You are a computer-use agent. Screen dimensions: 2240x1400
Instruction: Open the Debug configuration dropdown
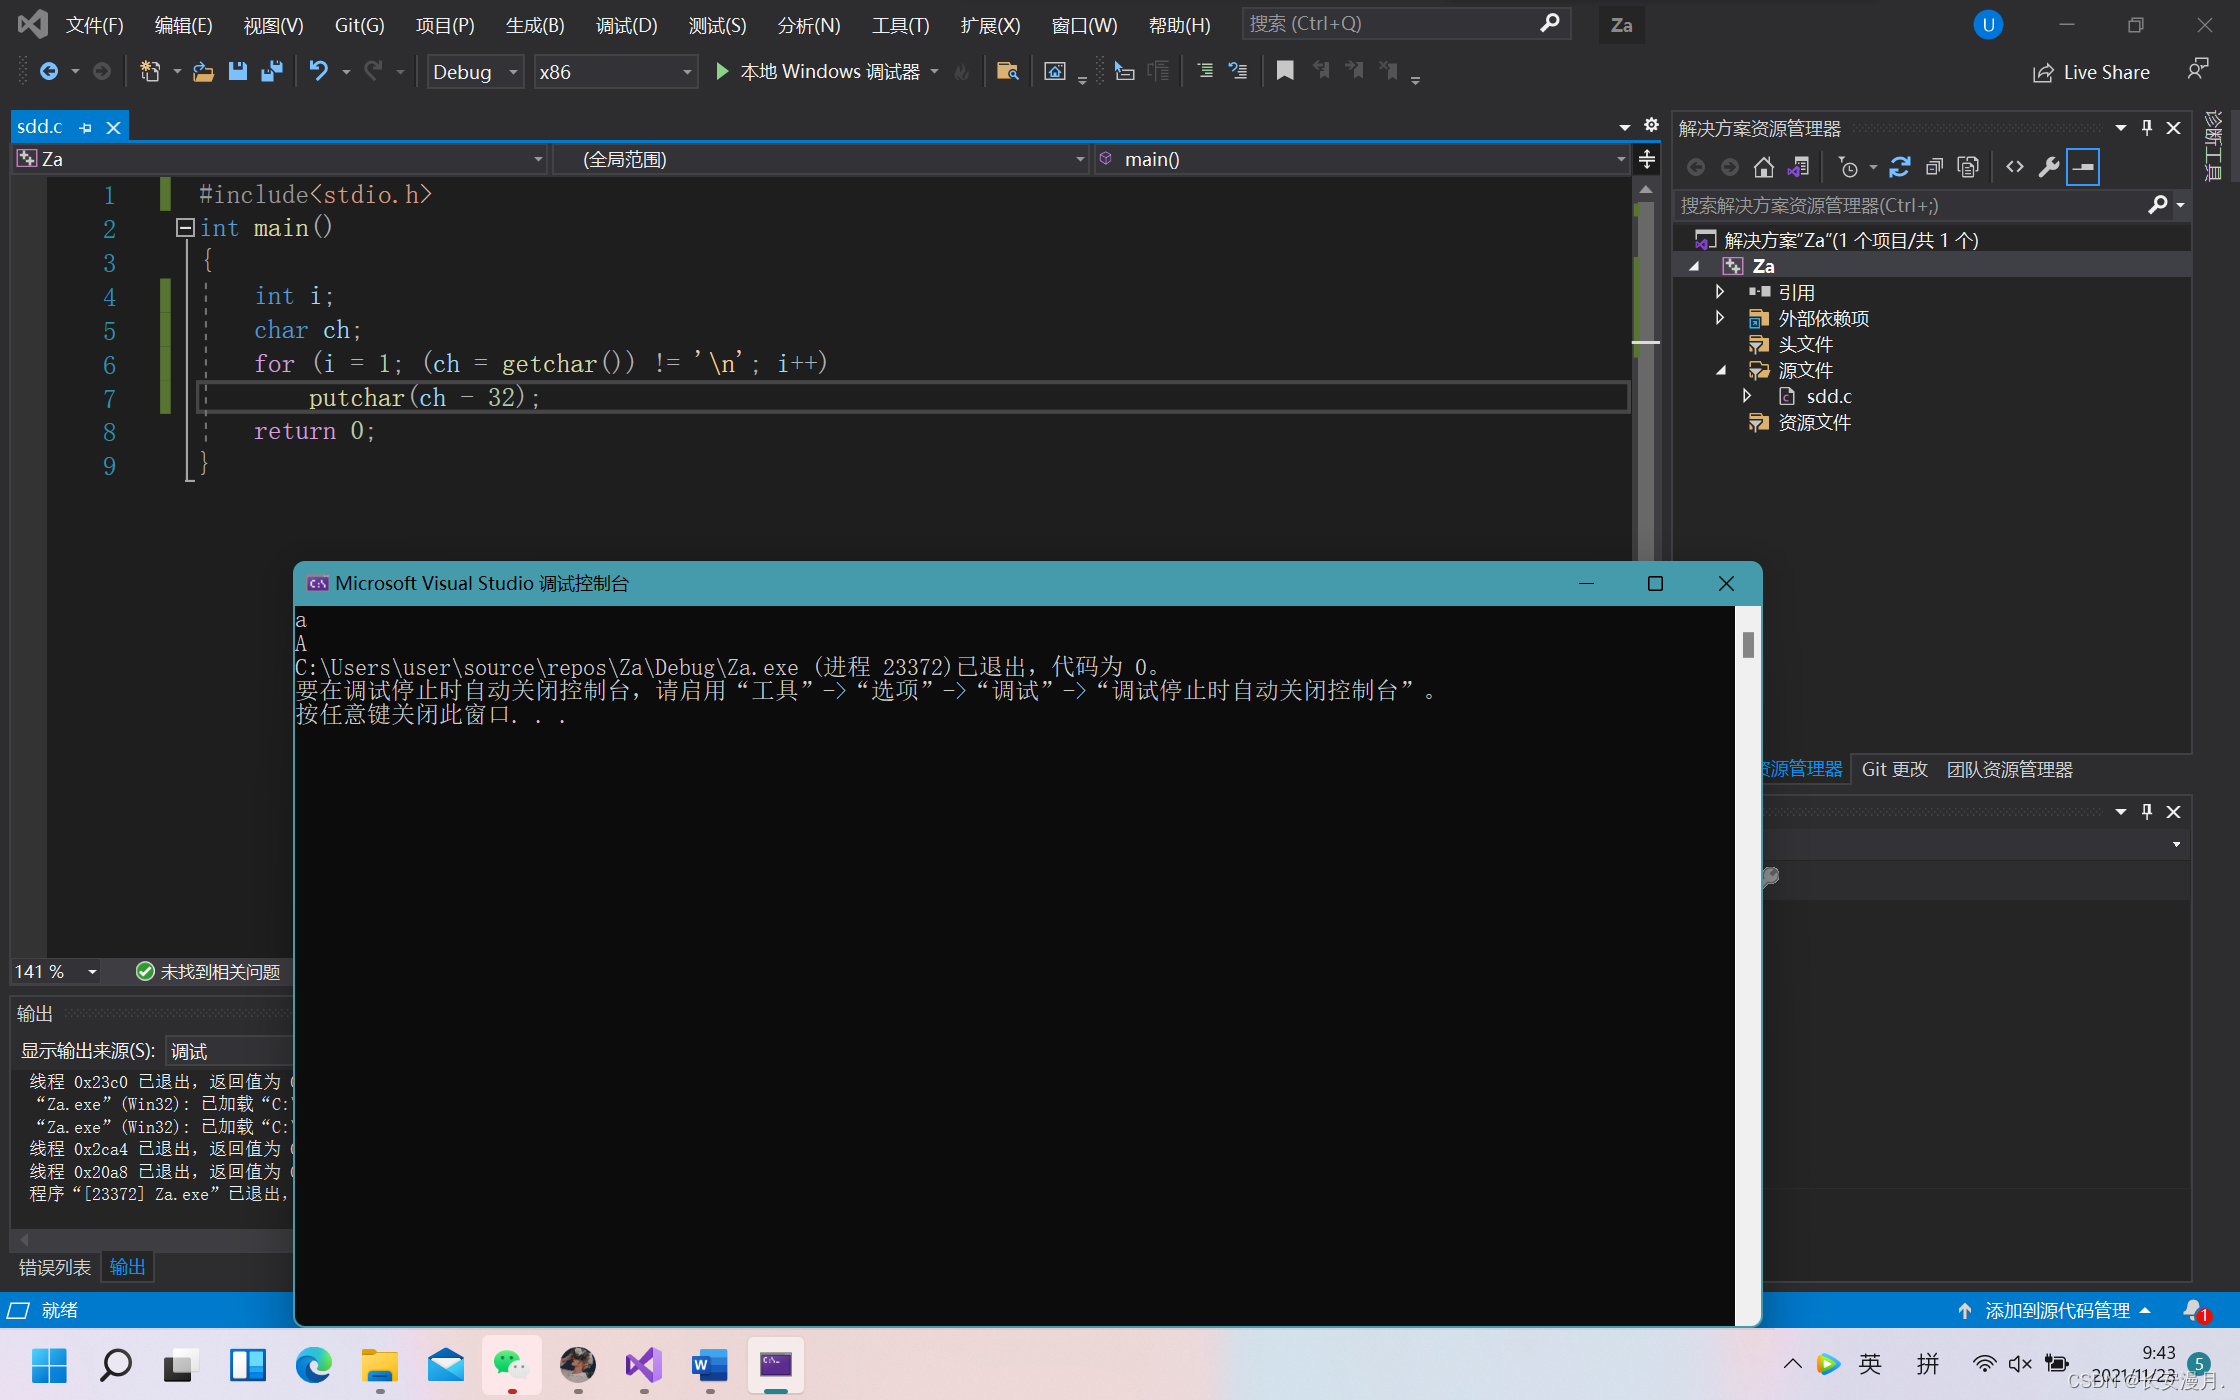(513, 72)
